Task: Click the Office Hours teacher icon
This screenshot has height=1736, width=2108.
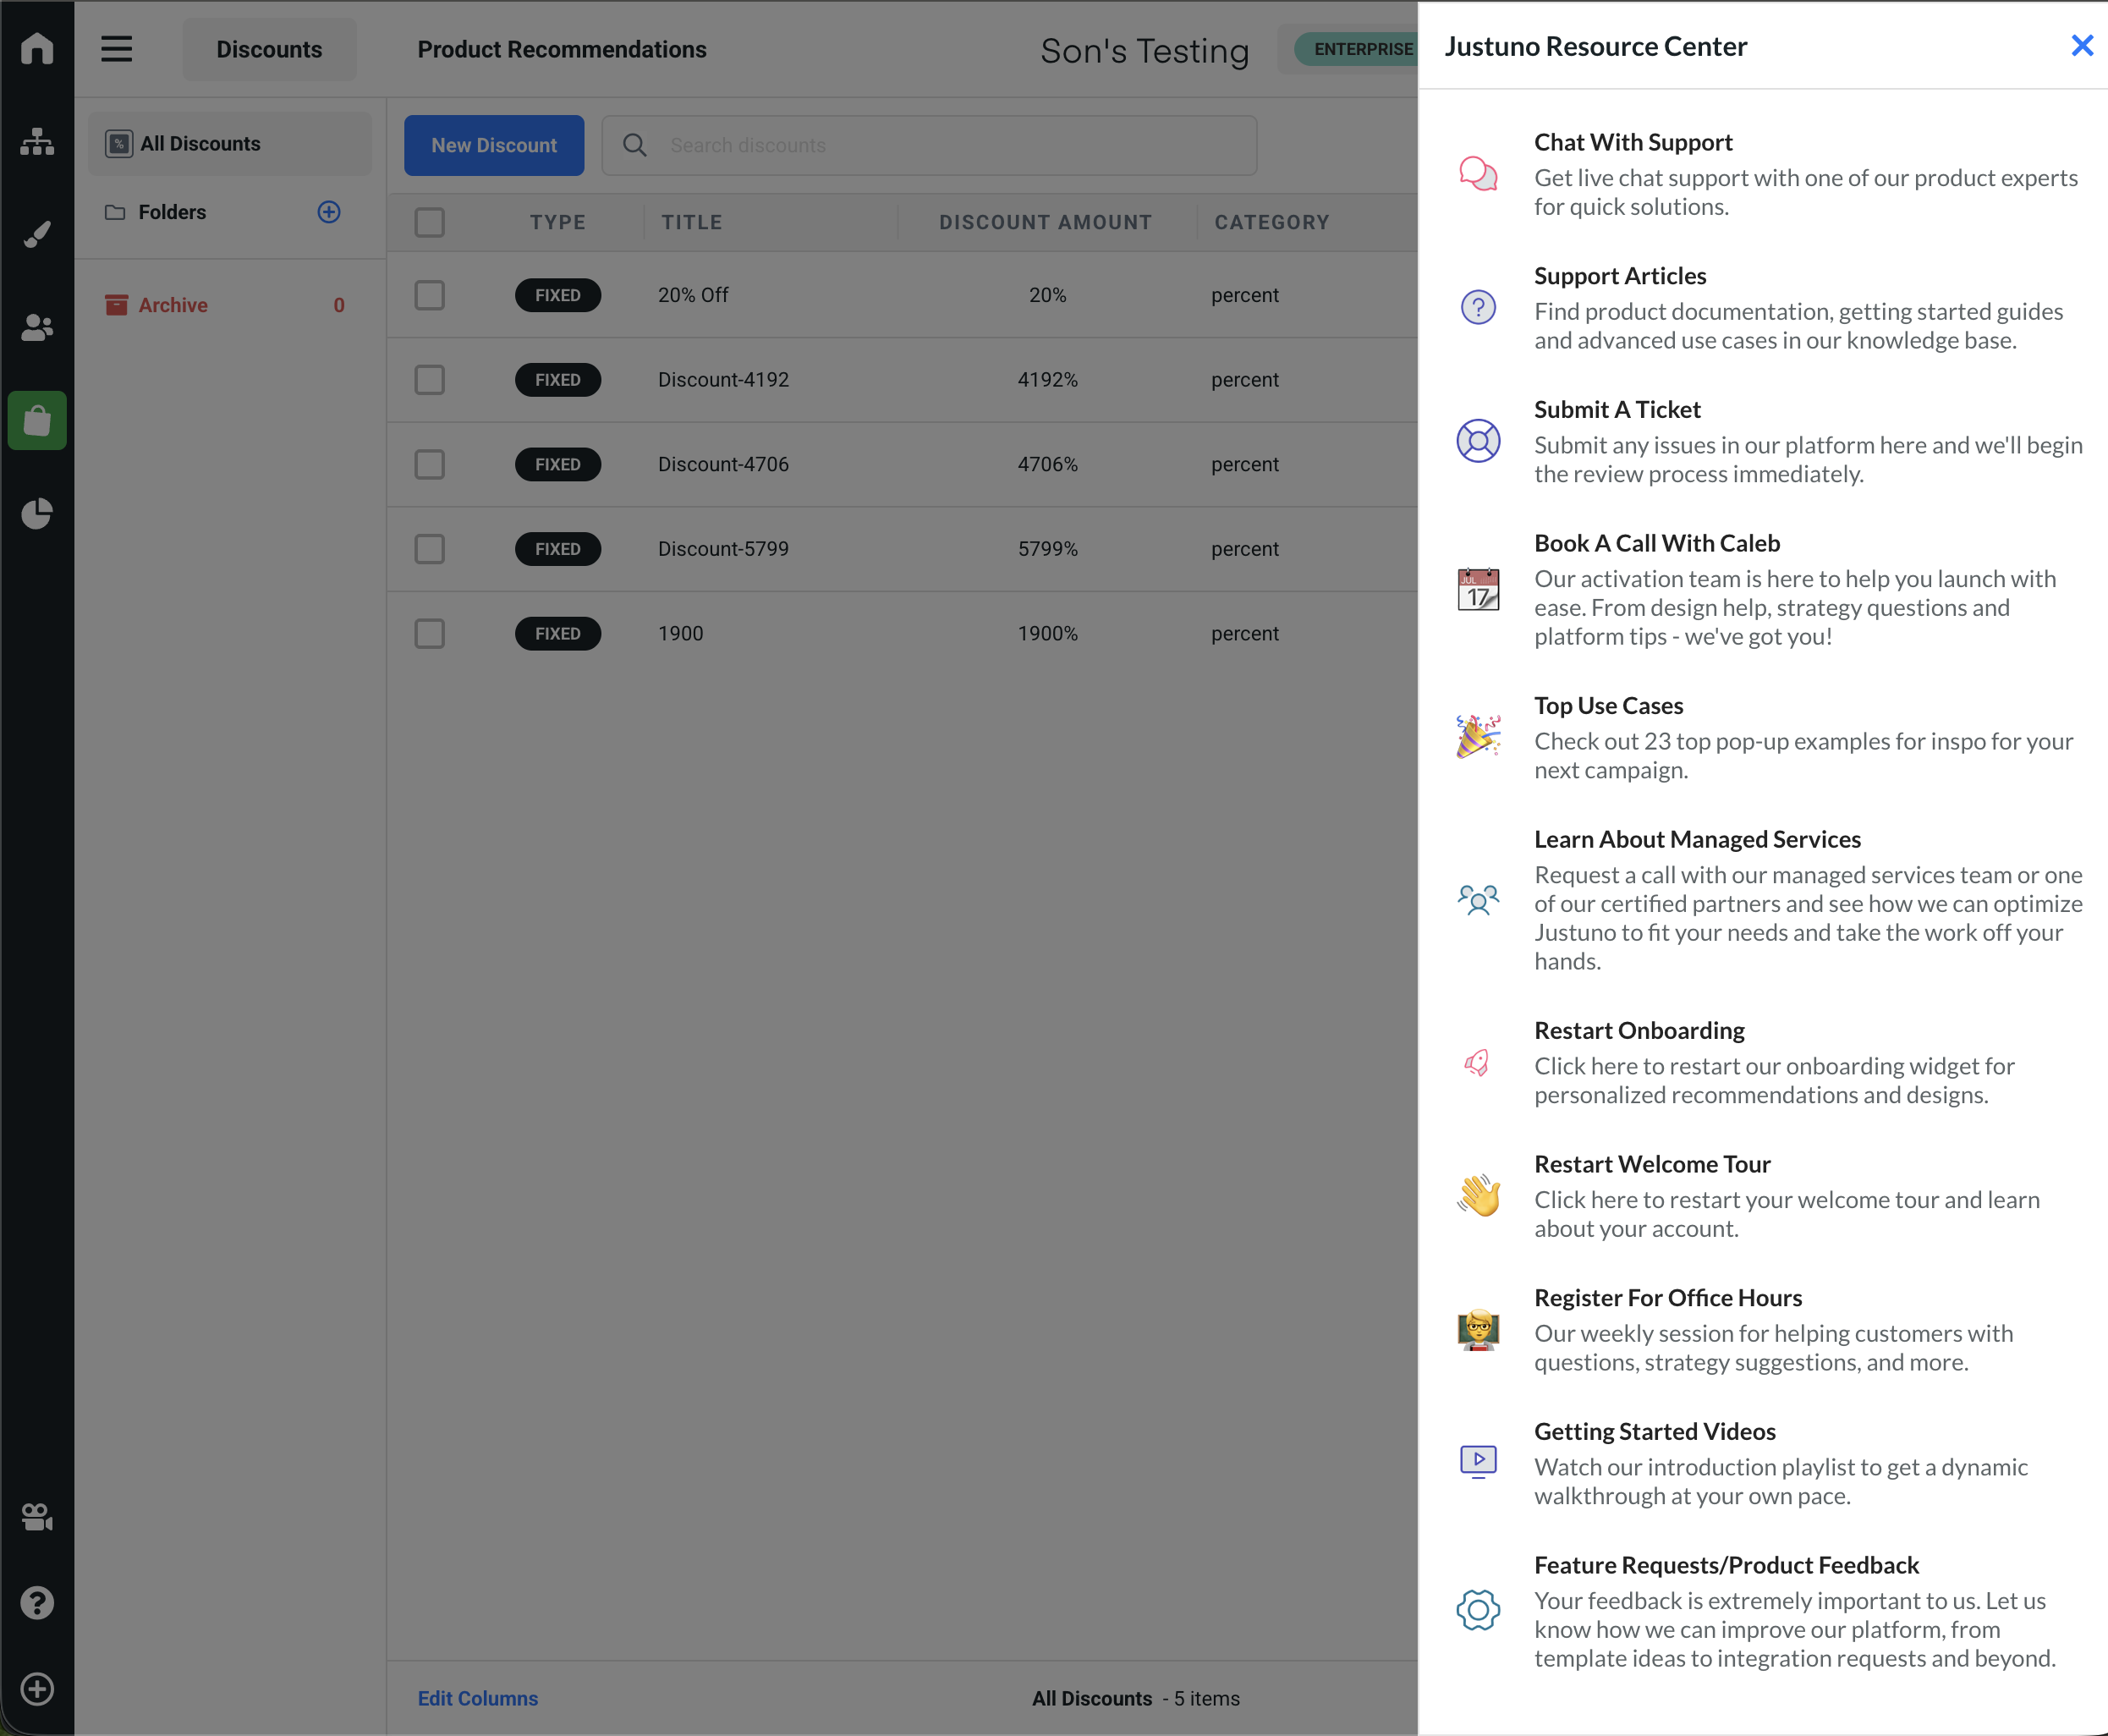Action: 1478,1329
